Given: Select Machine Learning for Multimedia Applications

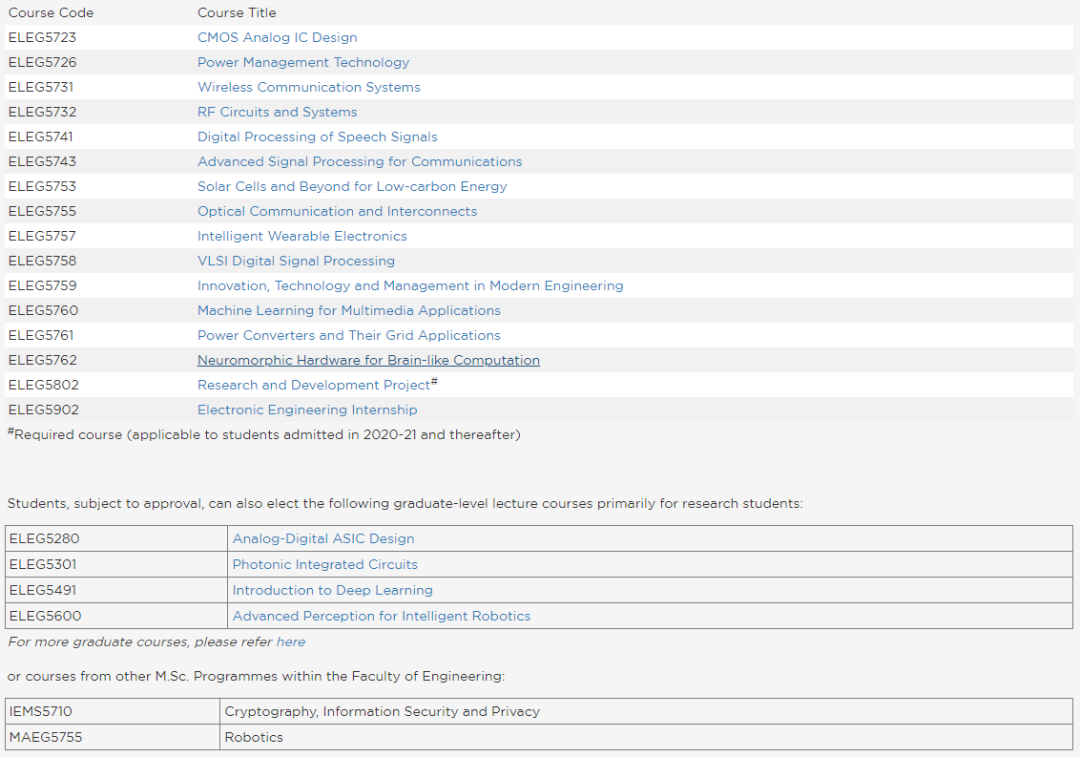Looking at the screenshot, I should pyautogui.click(x=349, y=310).
